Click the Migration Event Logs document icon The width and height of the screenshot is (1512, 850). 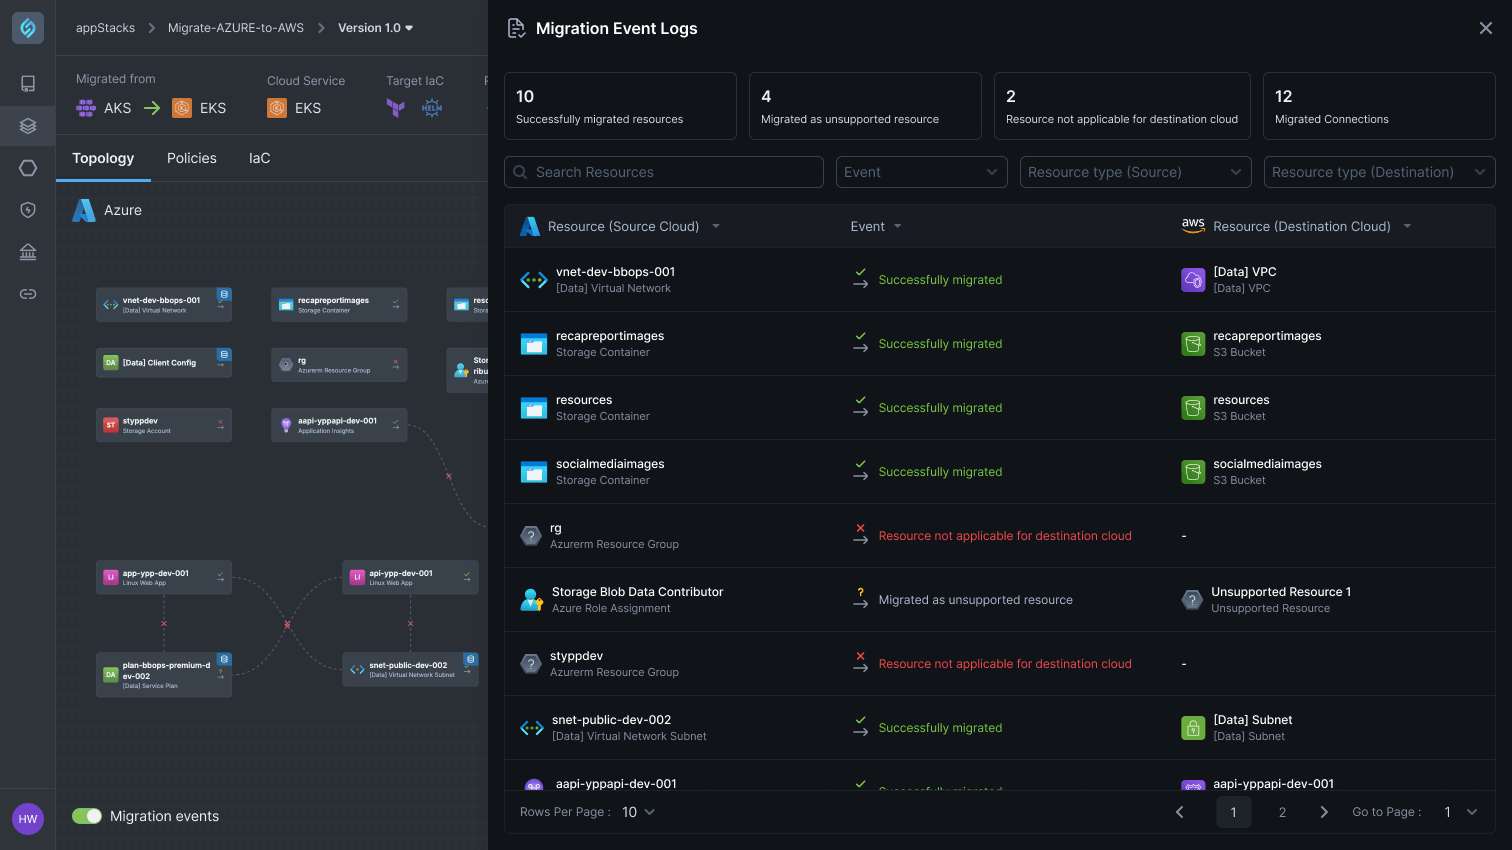point(516,28)
